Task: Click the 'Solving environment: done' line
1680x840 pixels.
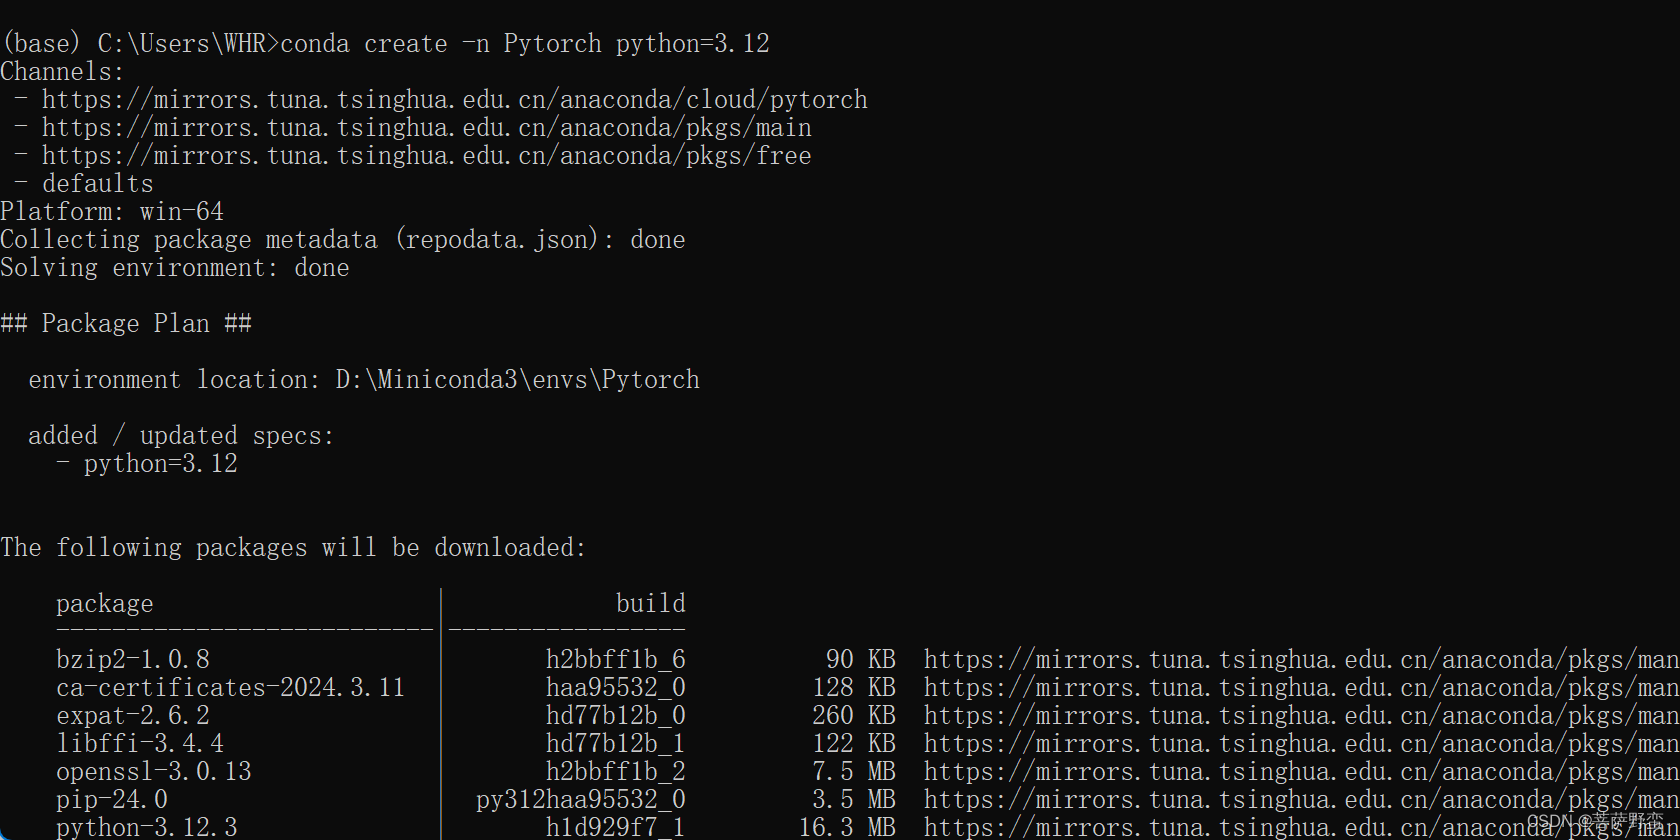Action: 175,268
